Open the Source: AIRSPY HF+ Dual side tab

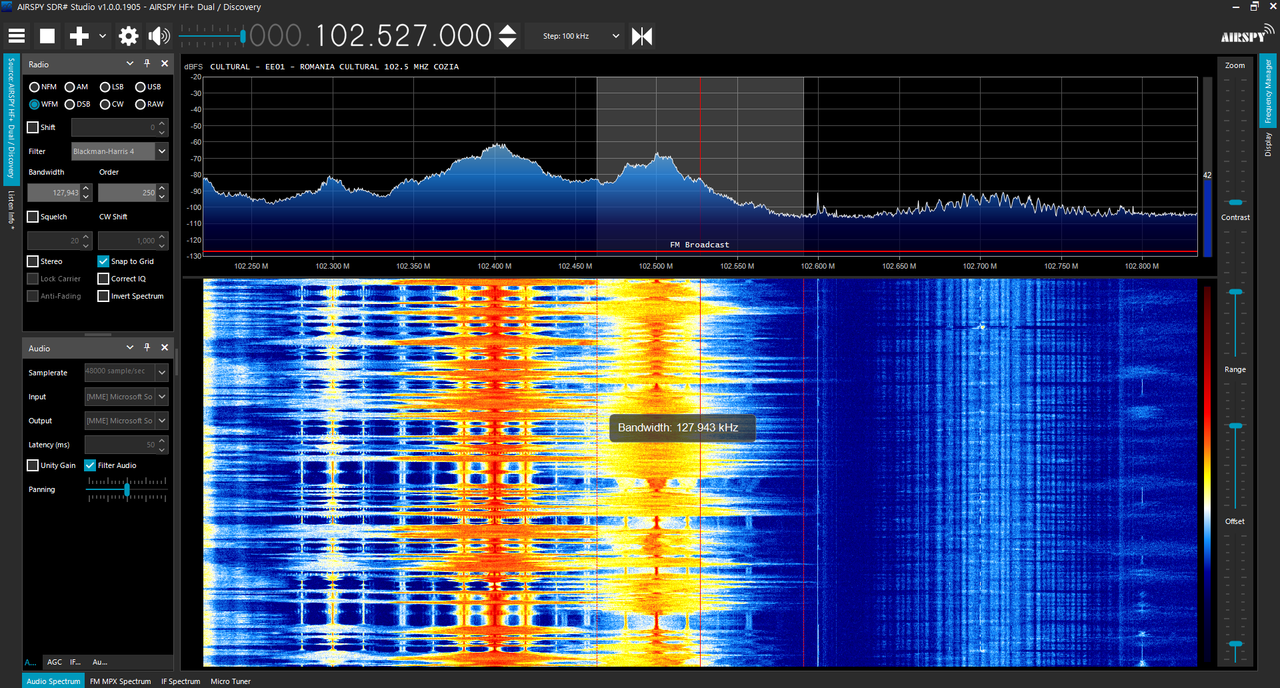coord(11,119)
